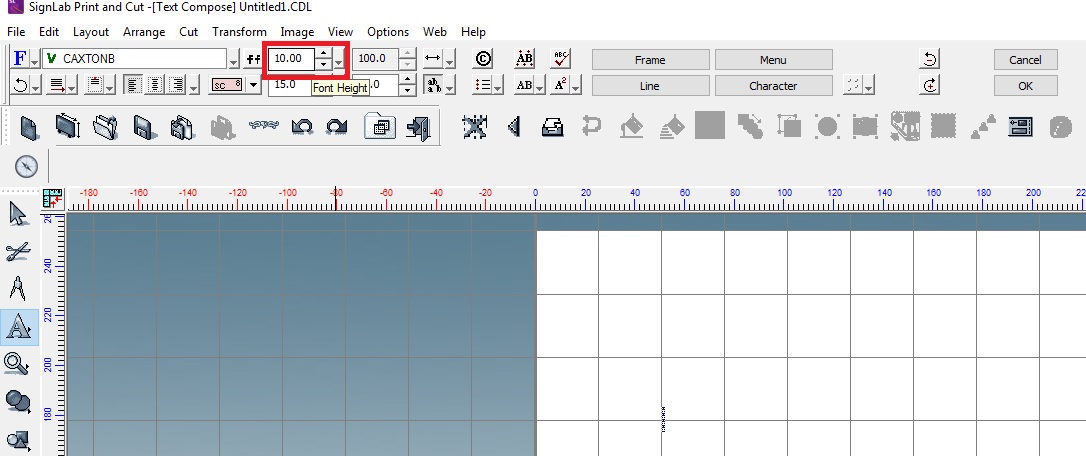Click the Font Height field showing 10.00
The image size is (1086, 456).
(x=292, y=59)
